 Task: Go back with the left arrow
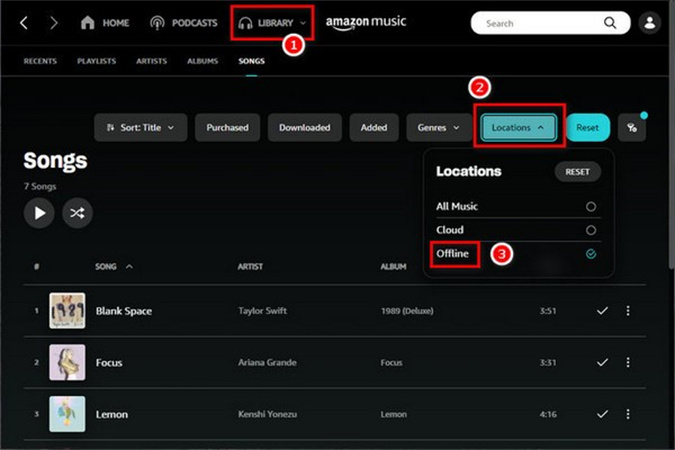click(24, 23)
